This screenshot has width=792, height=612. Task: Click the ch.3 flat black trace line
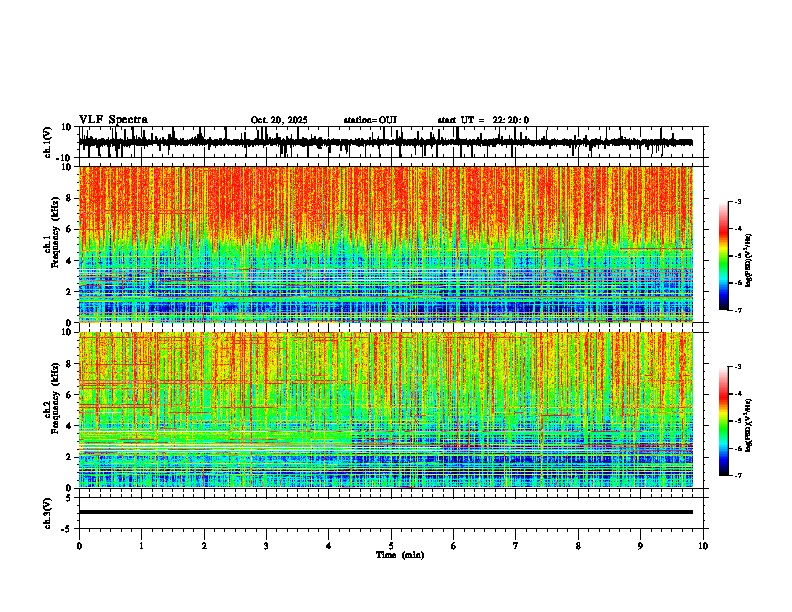(386, 512)
